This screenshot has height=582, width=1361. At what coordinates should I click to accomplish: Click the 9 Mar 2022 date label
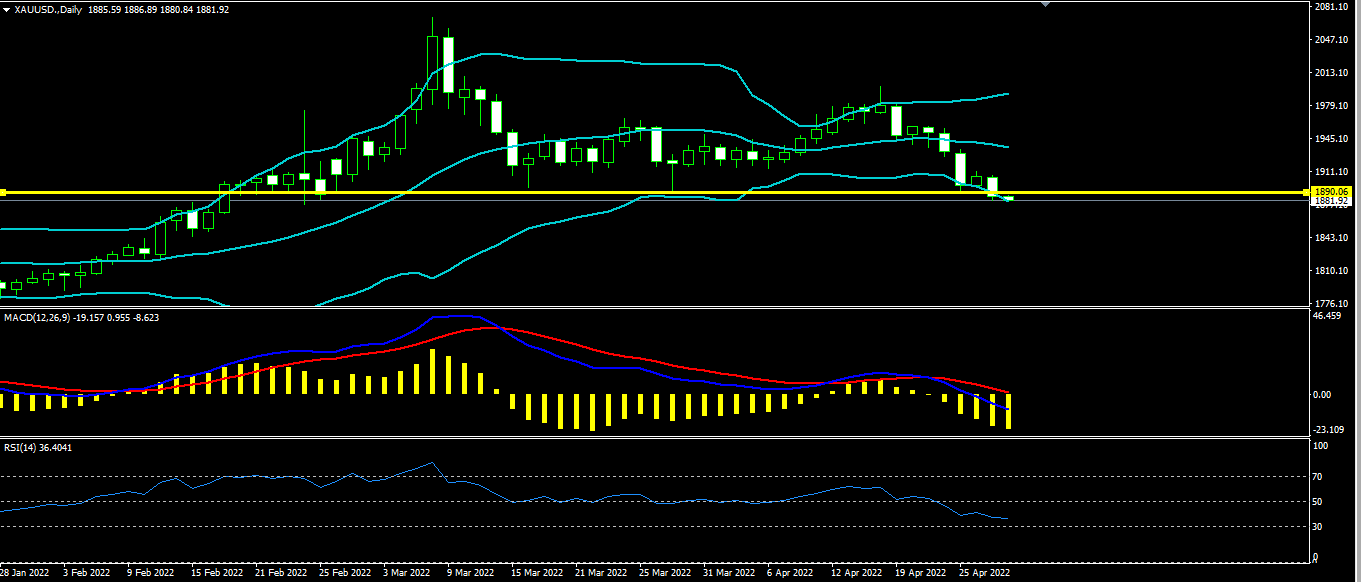point(471,573)
